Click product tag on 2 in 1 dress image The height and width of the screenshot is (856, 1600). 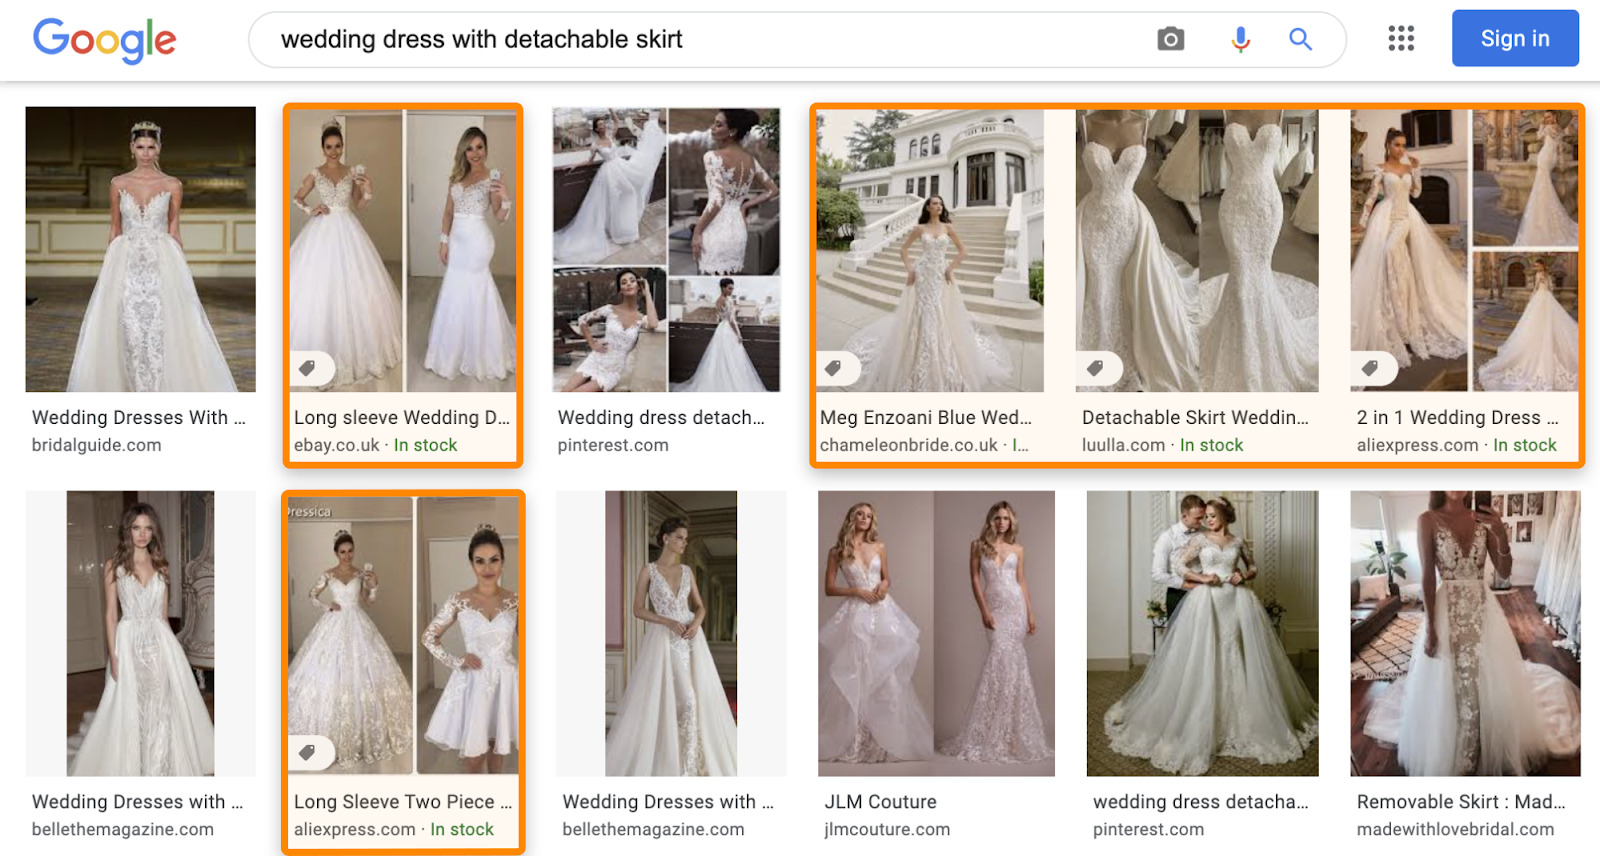coord(1371,368)
